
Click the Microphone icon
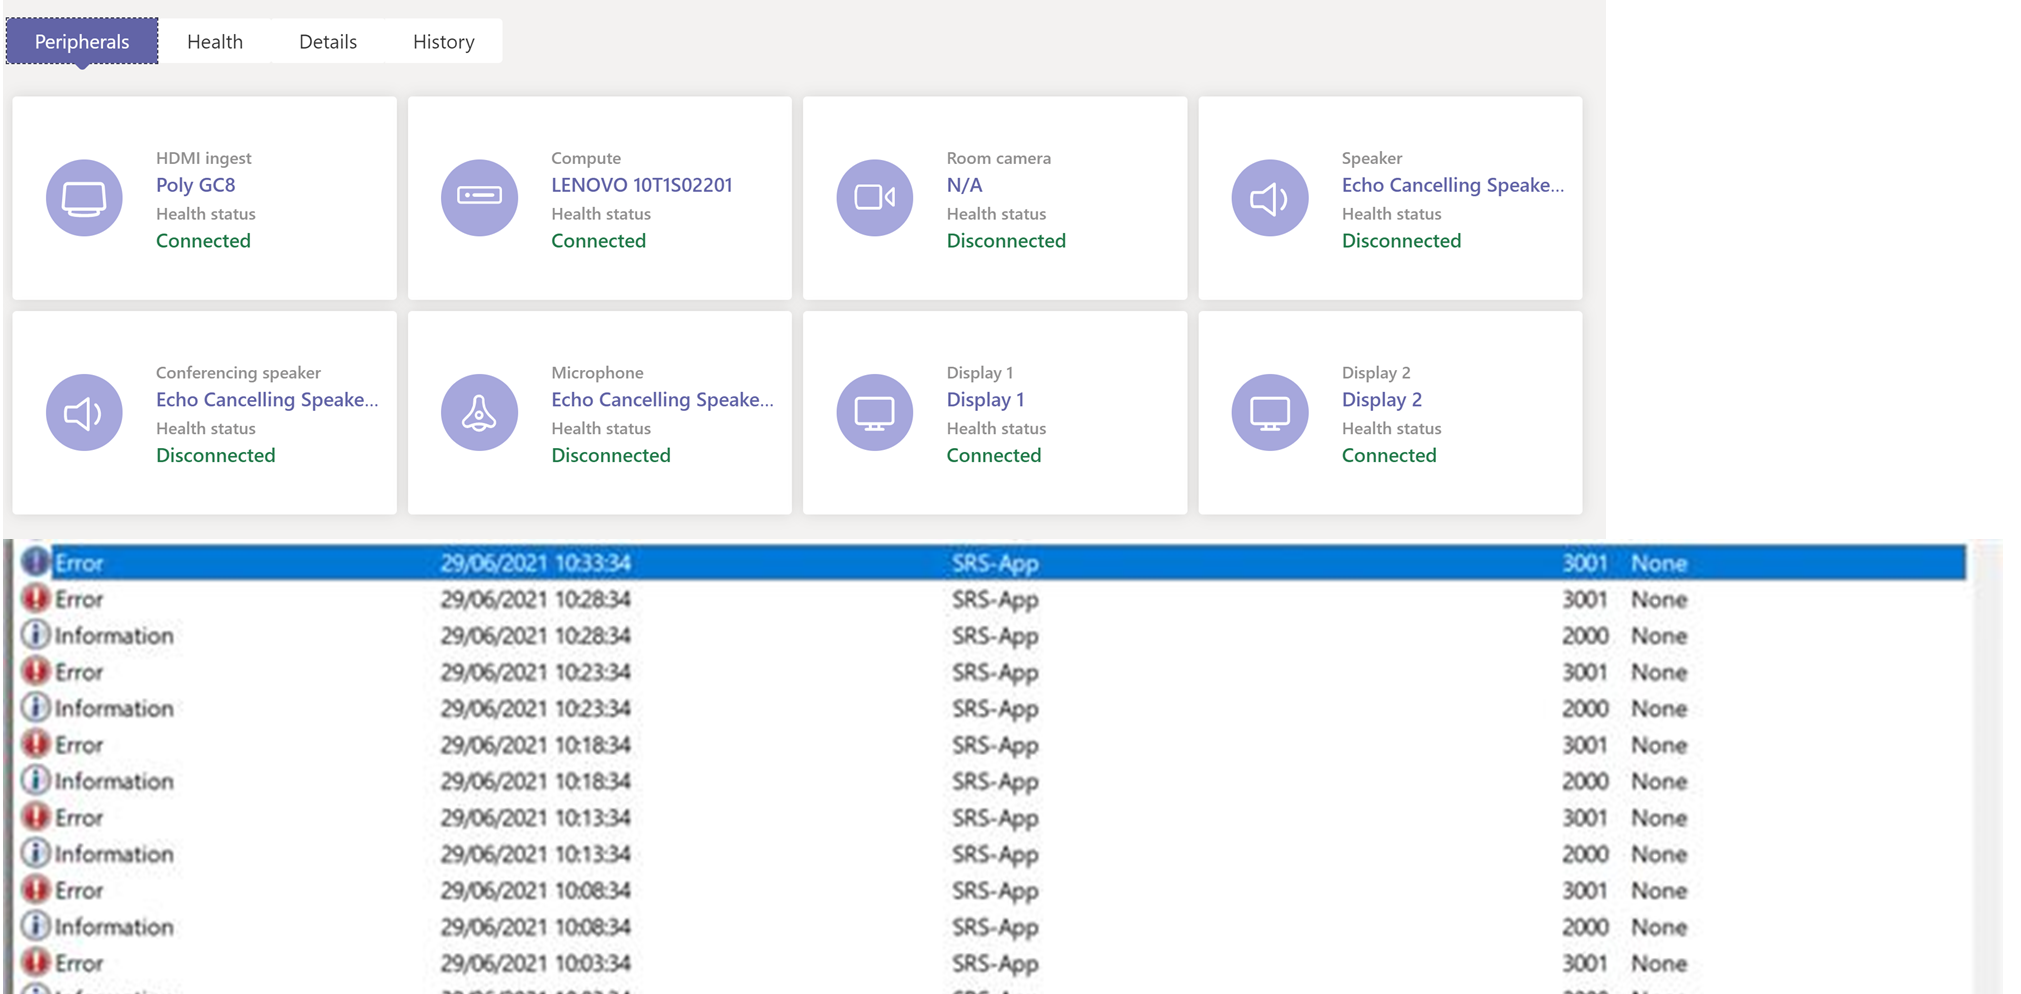pyautogui.click(x=479, y=412)
